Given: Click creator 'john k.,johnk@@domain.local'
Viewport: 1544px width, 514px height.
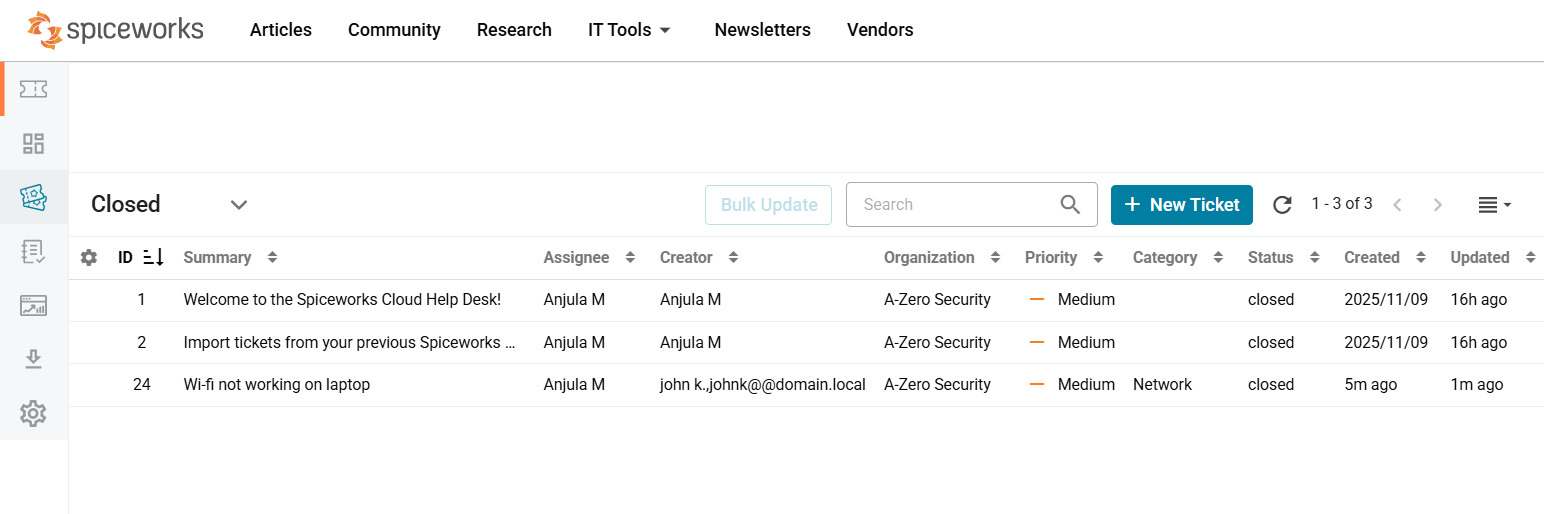Looking at the screenshot, I should tap(763, 385).
